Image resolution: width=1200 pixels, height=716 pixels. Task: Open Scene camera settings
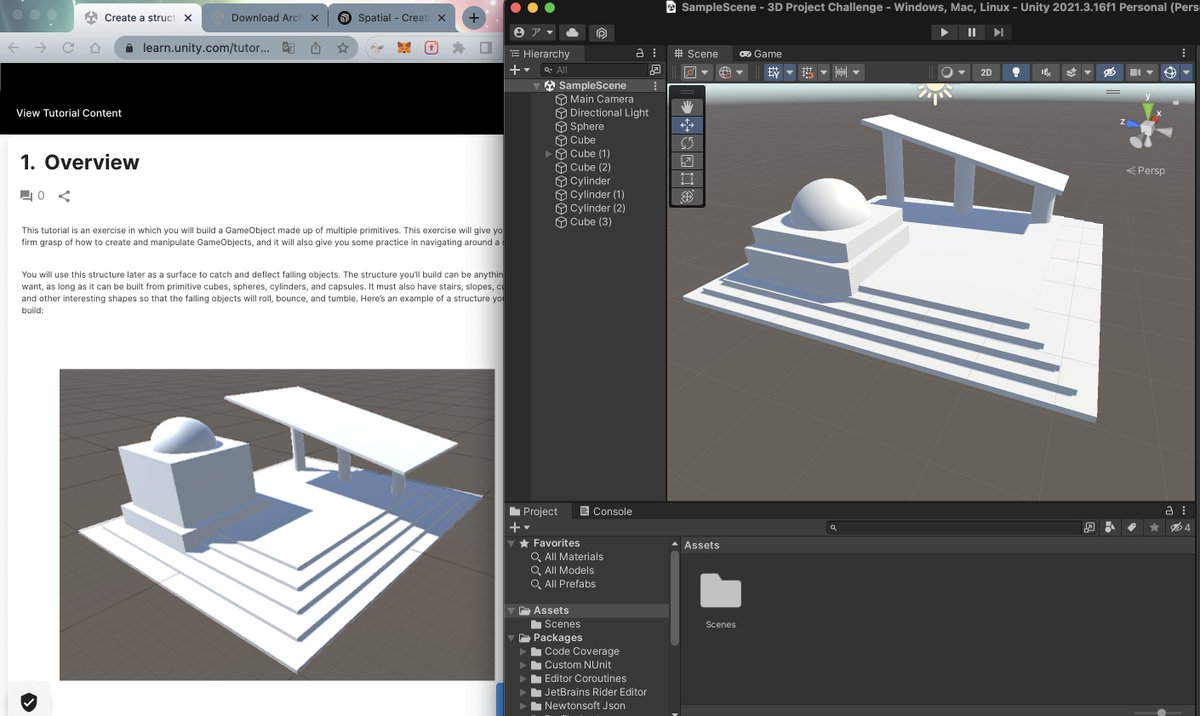coord(1140,72)
